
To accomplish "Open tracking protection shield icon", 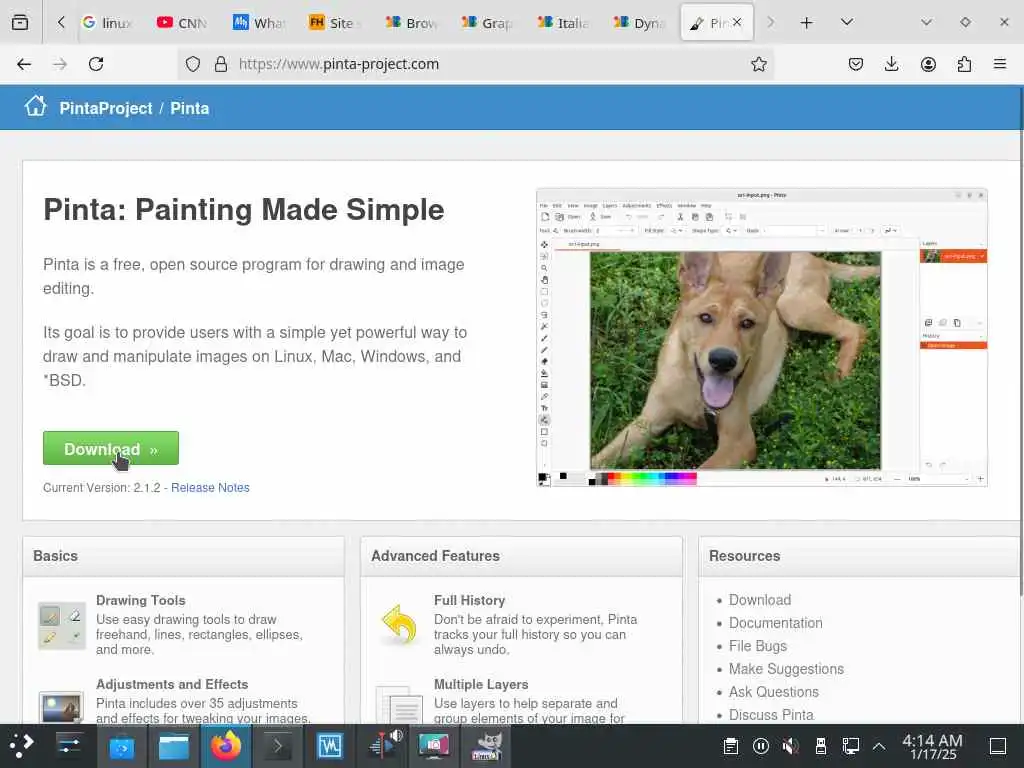I will pos(193,64).
